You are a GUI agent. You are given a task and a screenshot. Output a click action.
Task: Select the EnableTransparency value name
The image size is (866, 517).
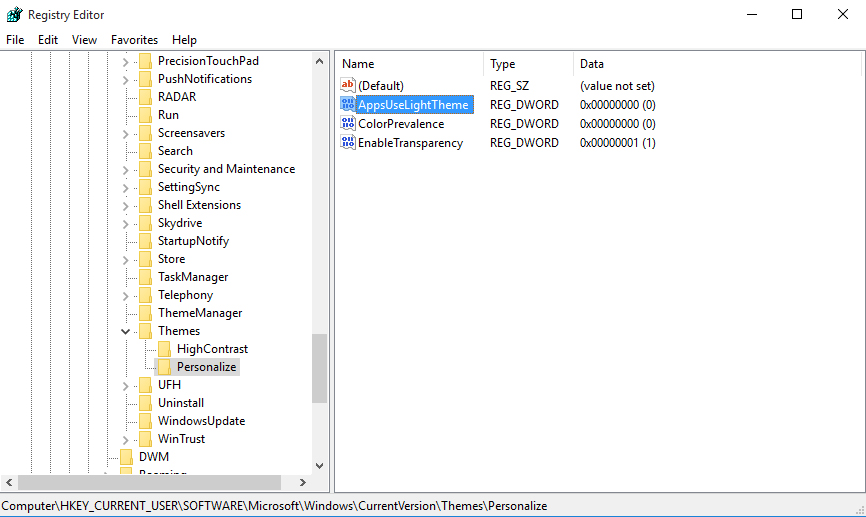410,143
